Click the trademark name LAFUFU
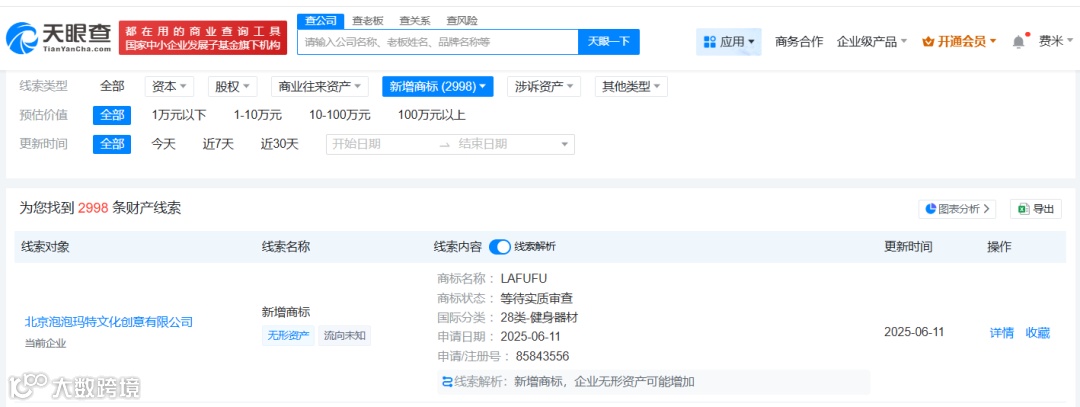The image size is (1080, 407). coord(523,278)
